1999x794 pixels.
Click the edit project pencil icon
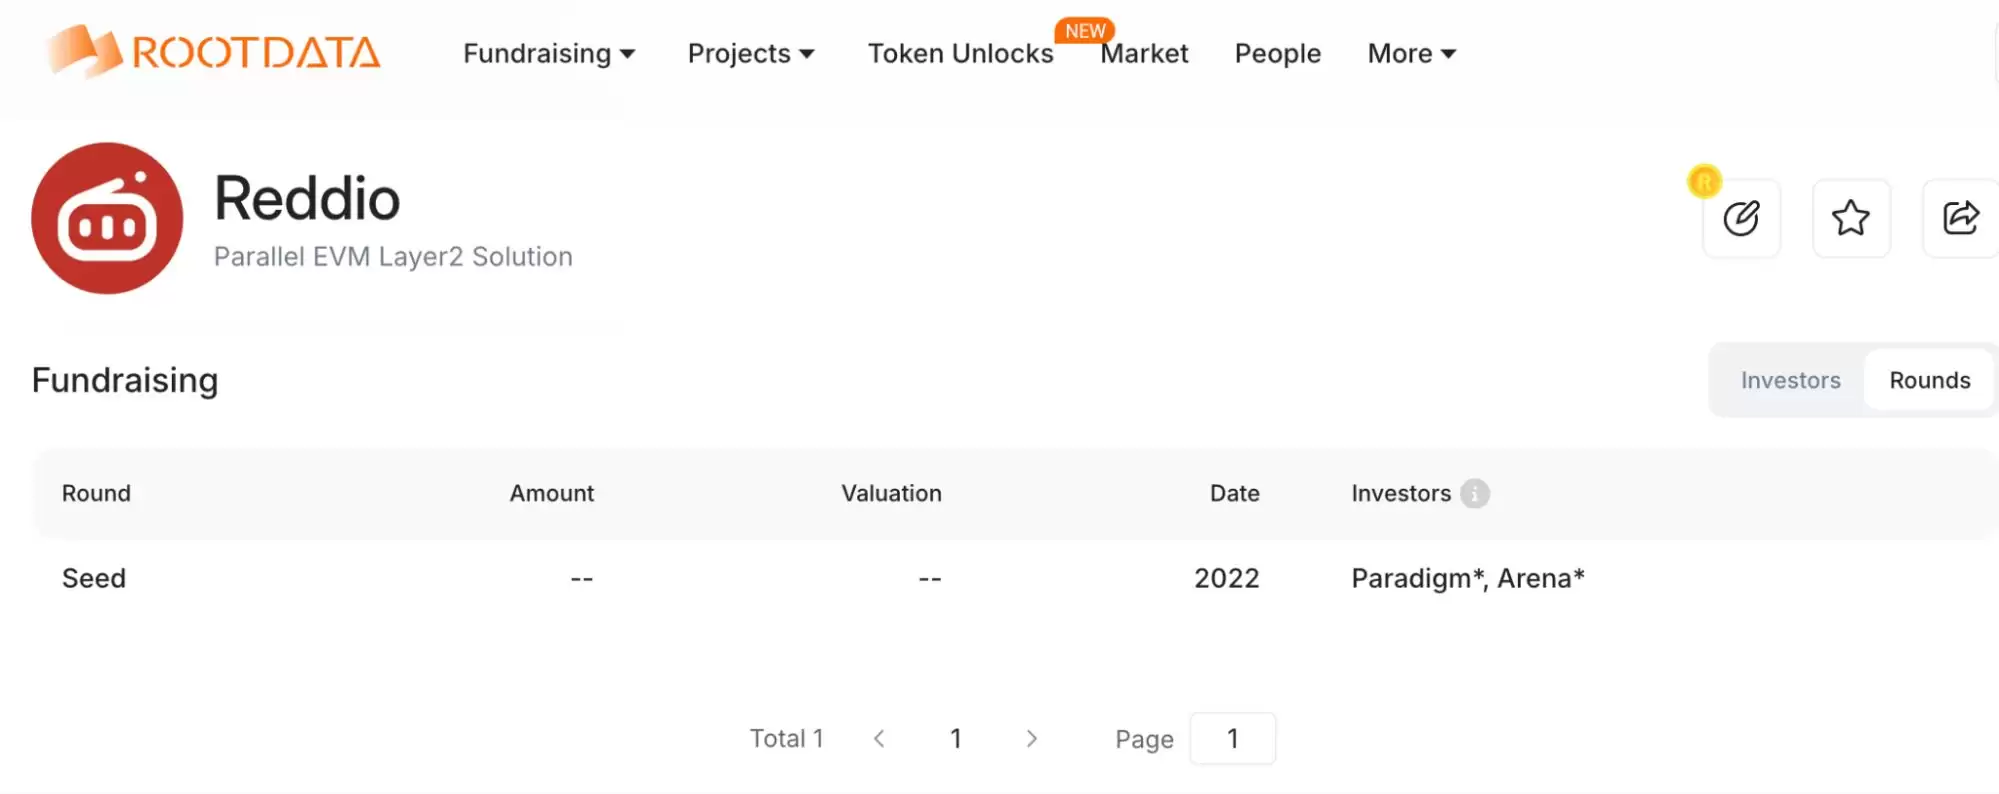[1741, 218]
